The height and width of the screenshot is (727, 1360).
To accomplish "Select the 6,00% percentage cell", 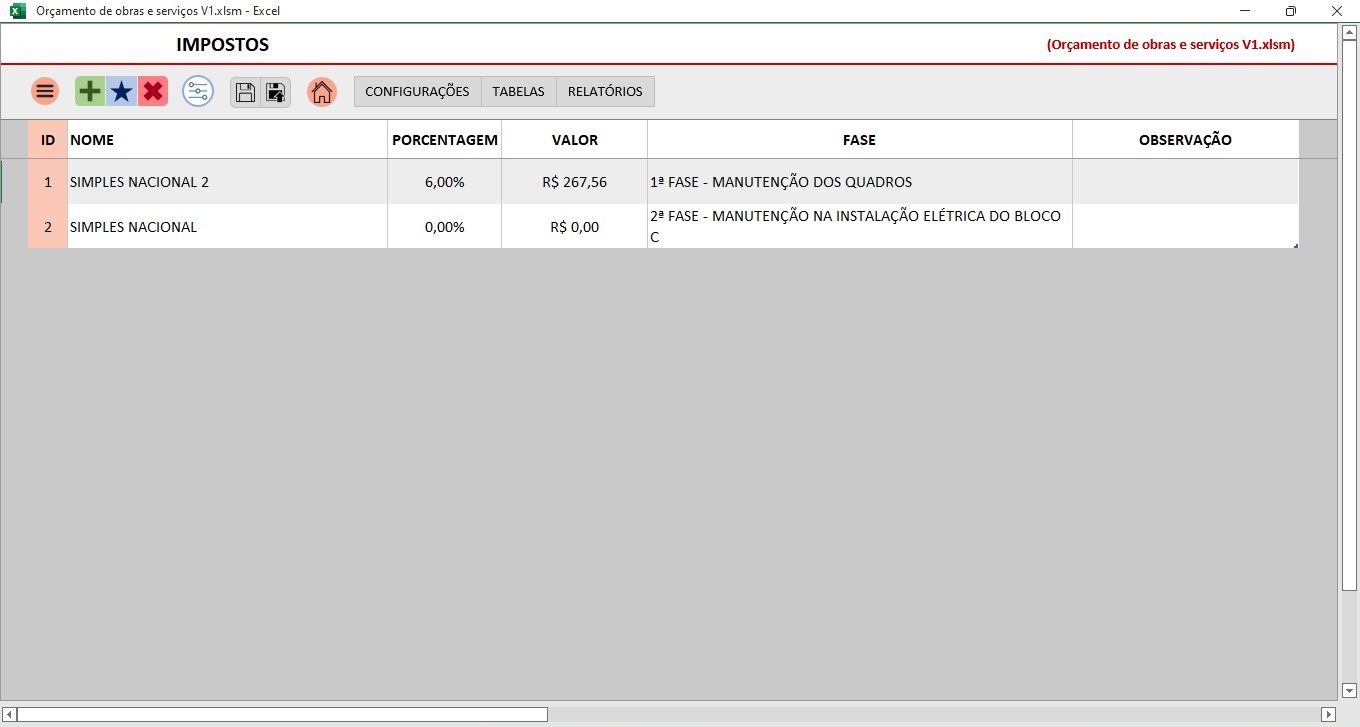I will point(445,182).
